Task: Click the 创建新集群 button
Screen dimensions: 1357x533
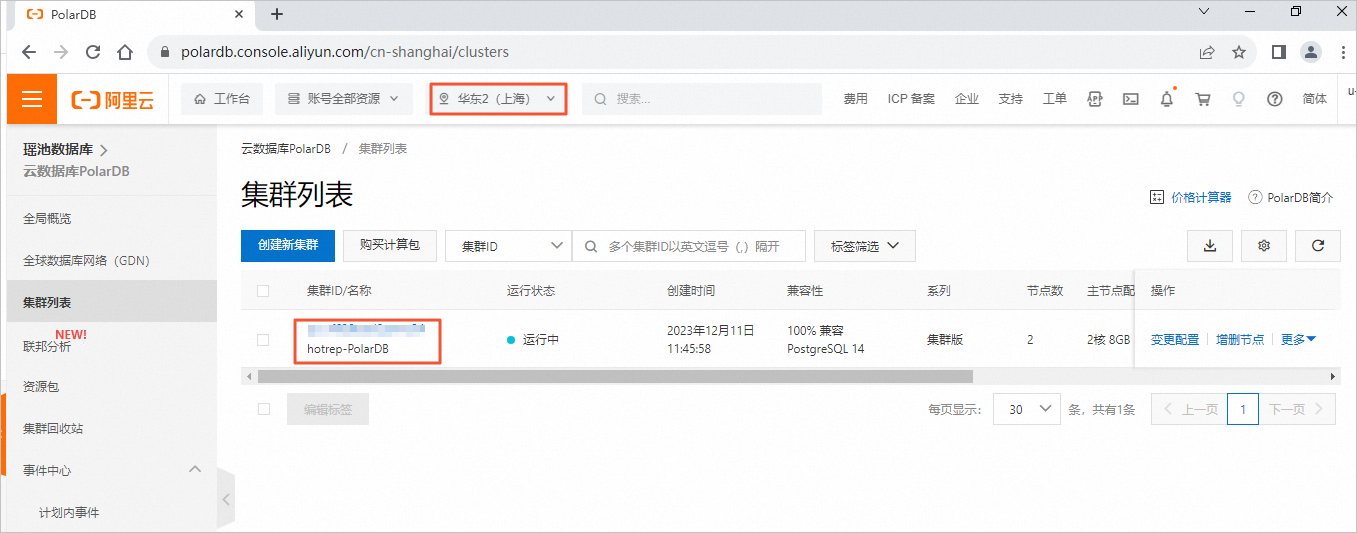Action: point(288,246)
